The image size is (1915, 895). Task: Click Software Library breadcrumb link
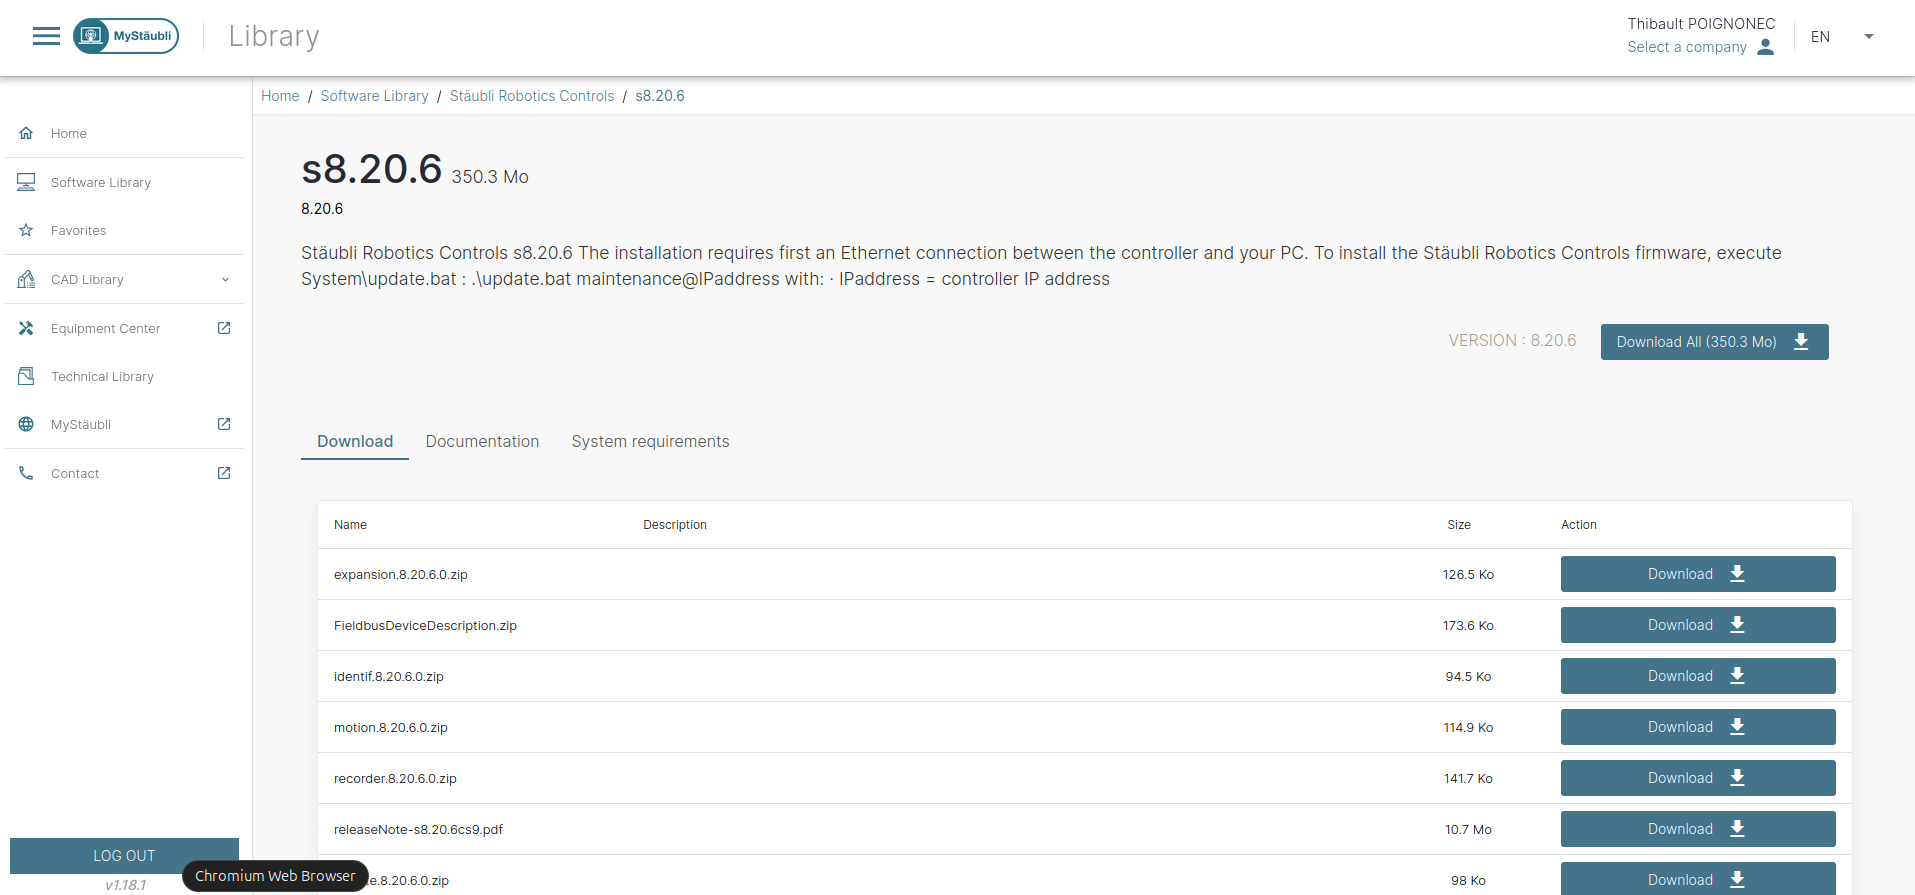(374, 96)
